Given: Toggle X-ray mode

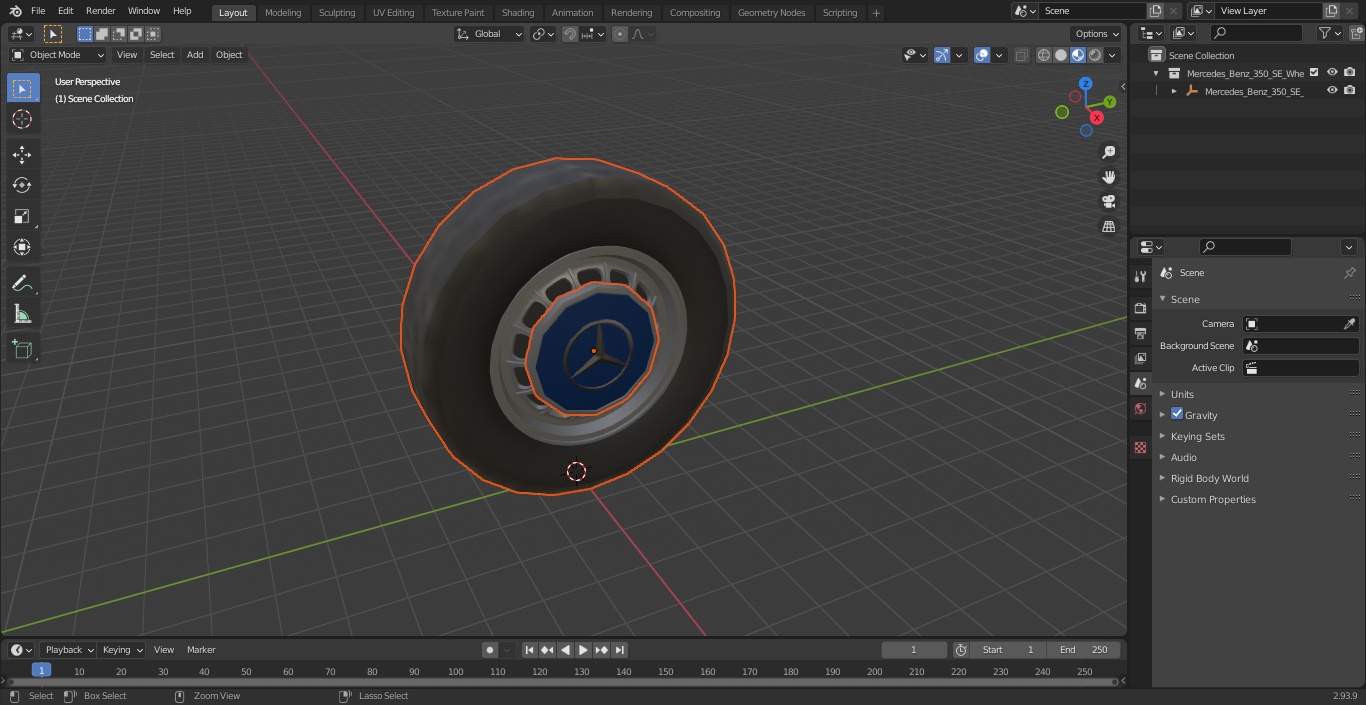Looking at the screenshot, I should [x=1021, y=55].
